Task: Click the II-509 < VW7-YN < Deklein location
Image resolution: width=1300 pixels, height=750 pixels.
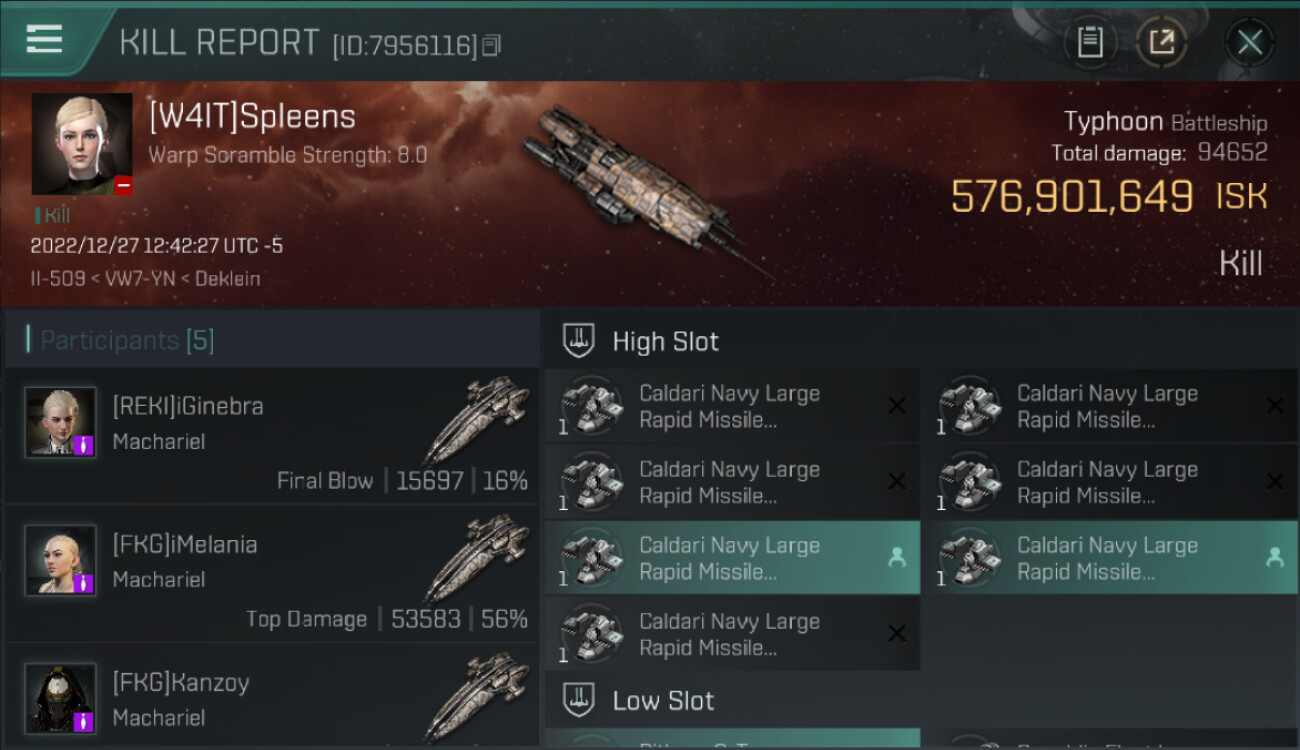Action: click(x=146, y=279)
